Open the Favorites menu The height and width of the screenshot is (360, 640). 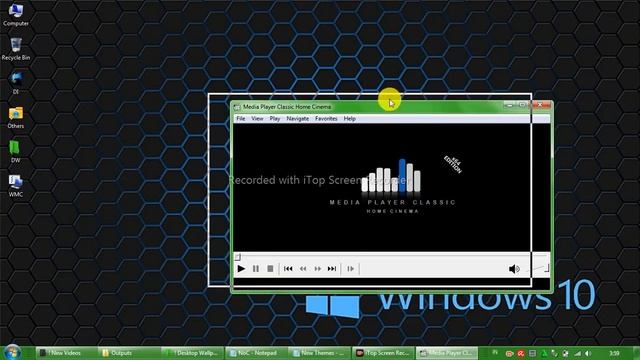coord(326,119)
